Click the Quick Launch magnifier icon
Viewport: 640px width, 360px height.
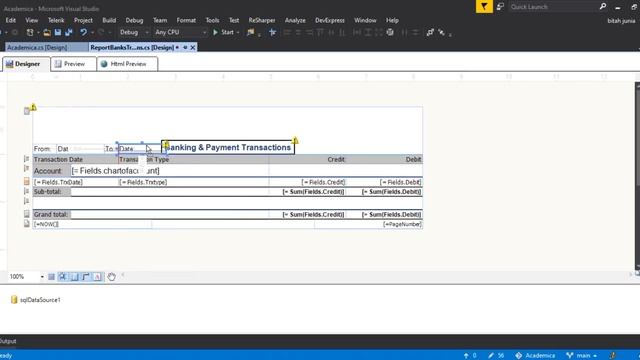[x=603, y=7]
